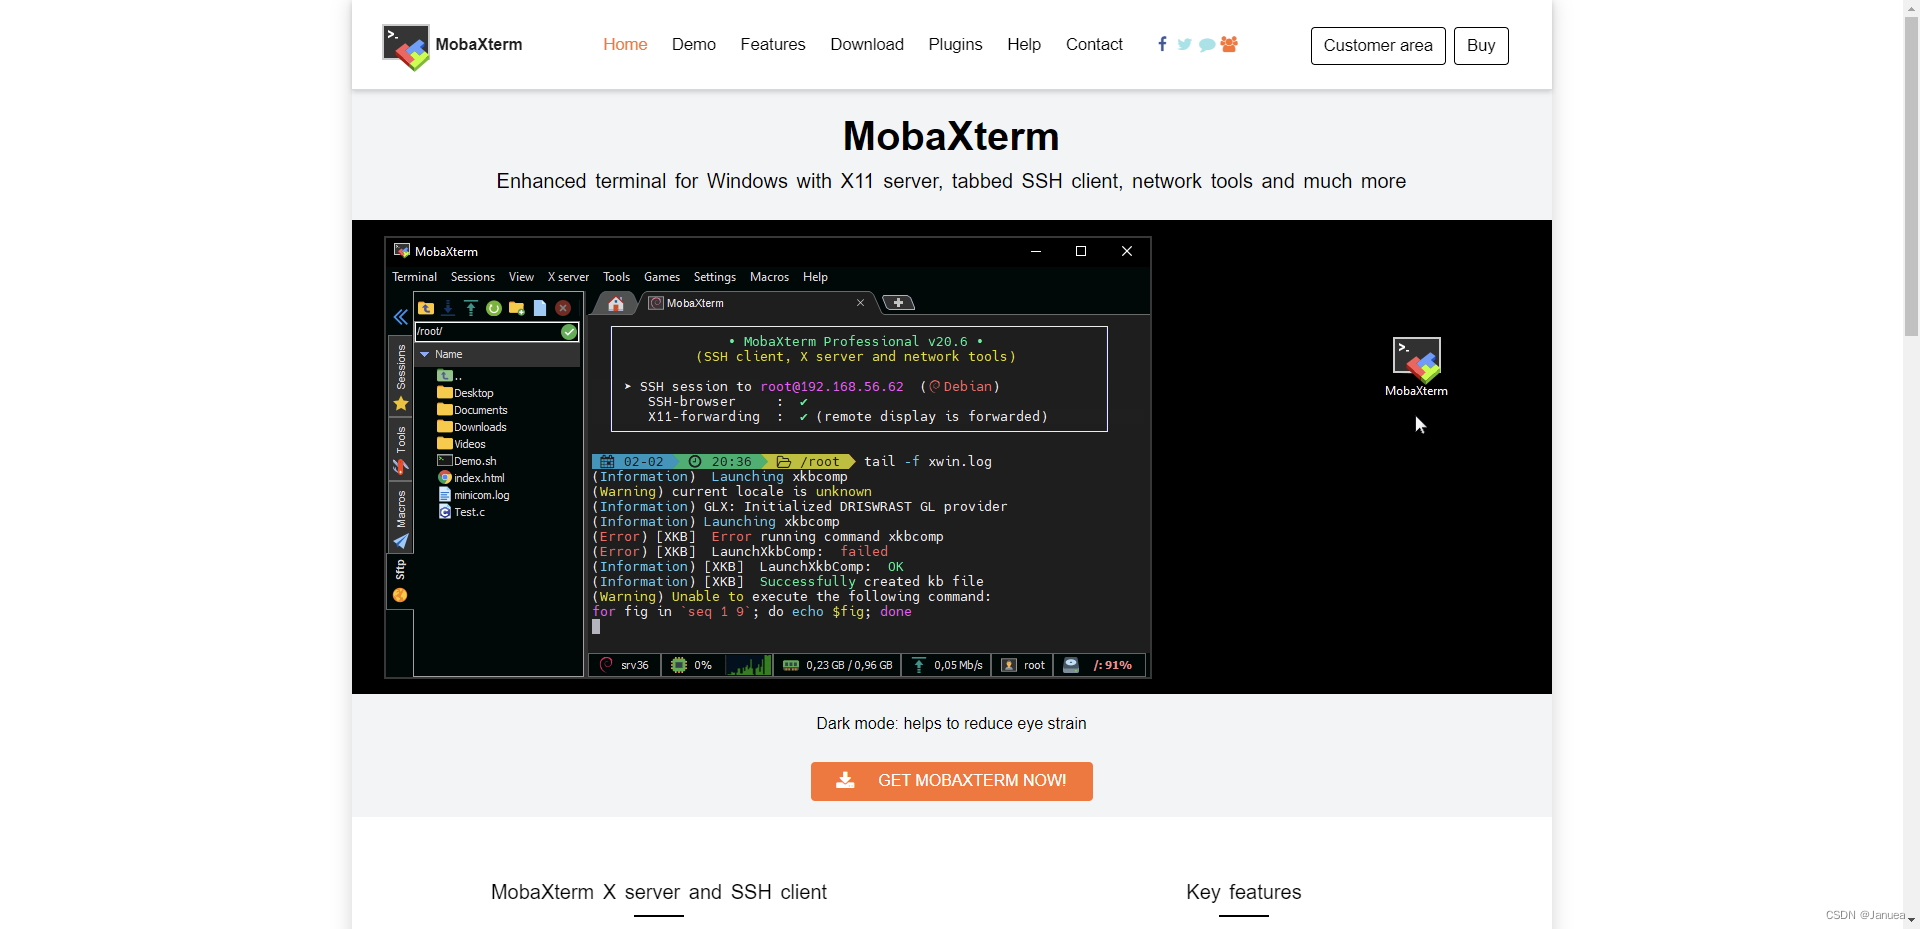Click the root user status entry
The height and width of the screenshot is (929, 1920).
click(x=1023, y=665)
